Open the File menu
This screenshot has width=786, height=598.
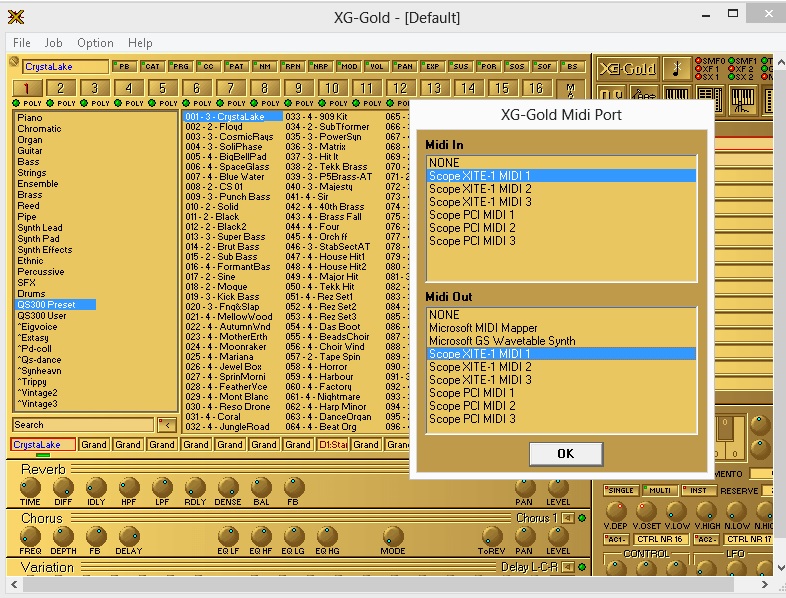coord(22,43)
